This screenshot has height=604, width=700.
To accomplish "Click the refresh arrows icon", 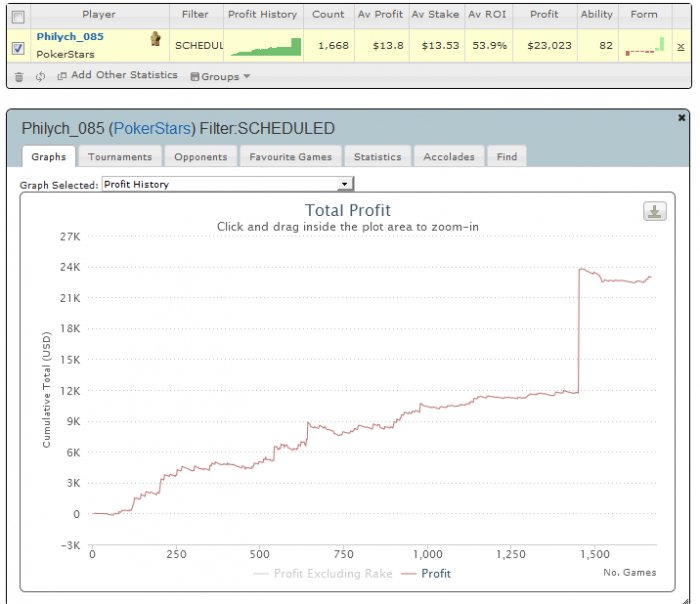I will pos(40,76).
